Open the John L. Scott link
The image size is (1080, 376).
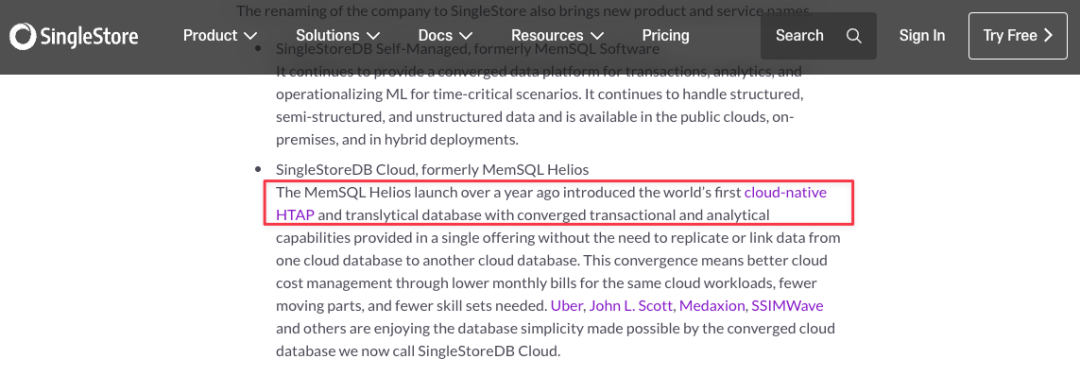click(x=632, y=306)
